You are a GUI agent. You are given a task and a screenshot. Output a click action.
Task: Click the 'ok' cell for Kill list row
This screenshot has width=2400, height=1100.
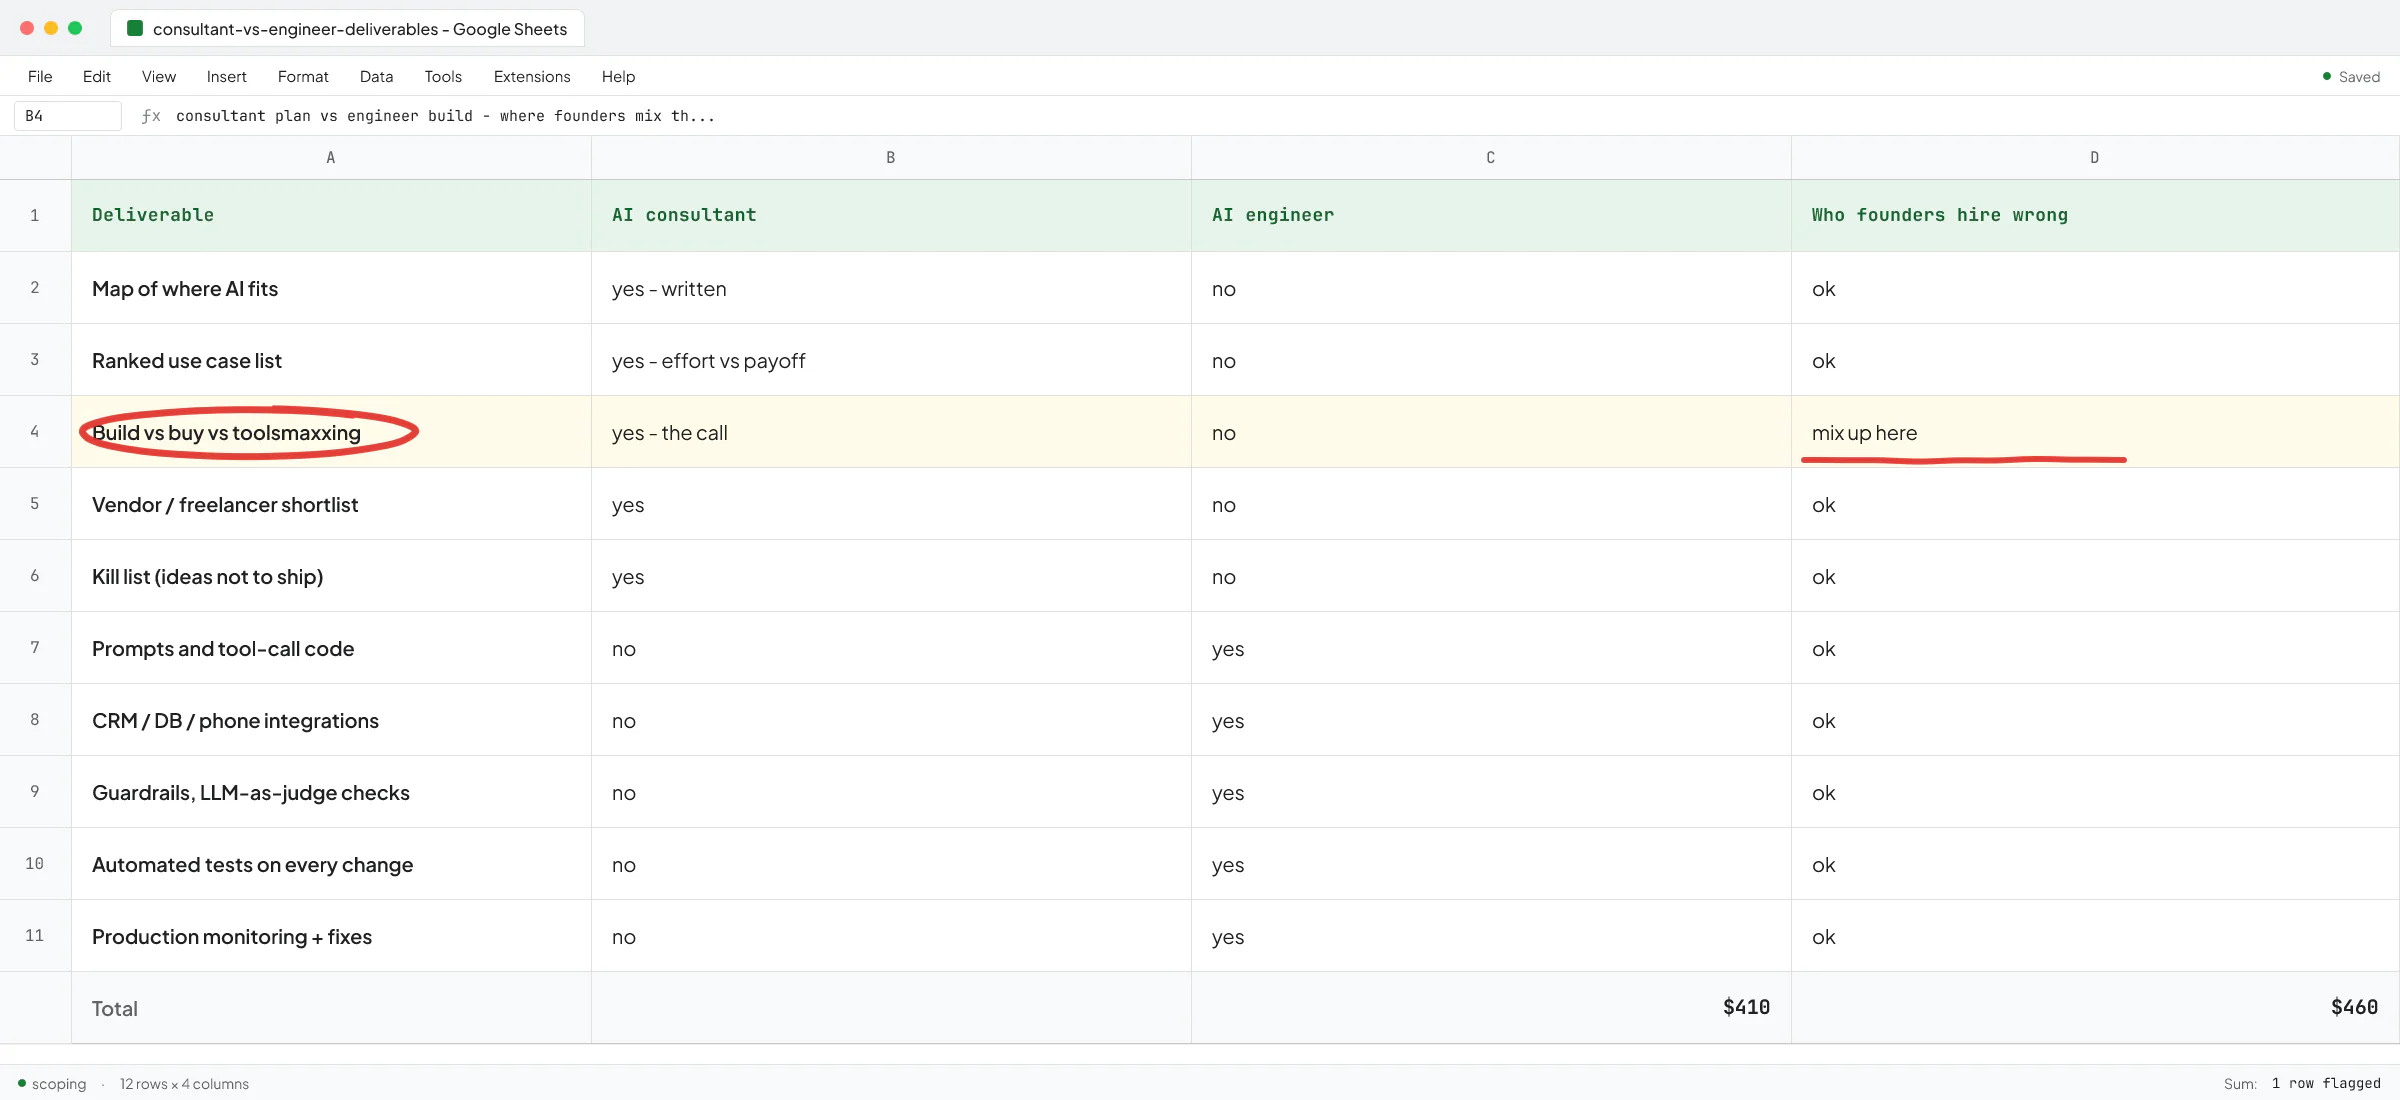pos(2095,576)
